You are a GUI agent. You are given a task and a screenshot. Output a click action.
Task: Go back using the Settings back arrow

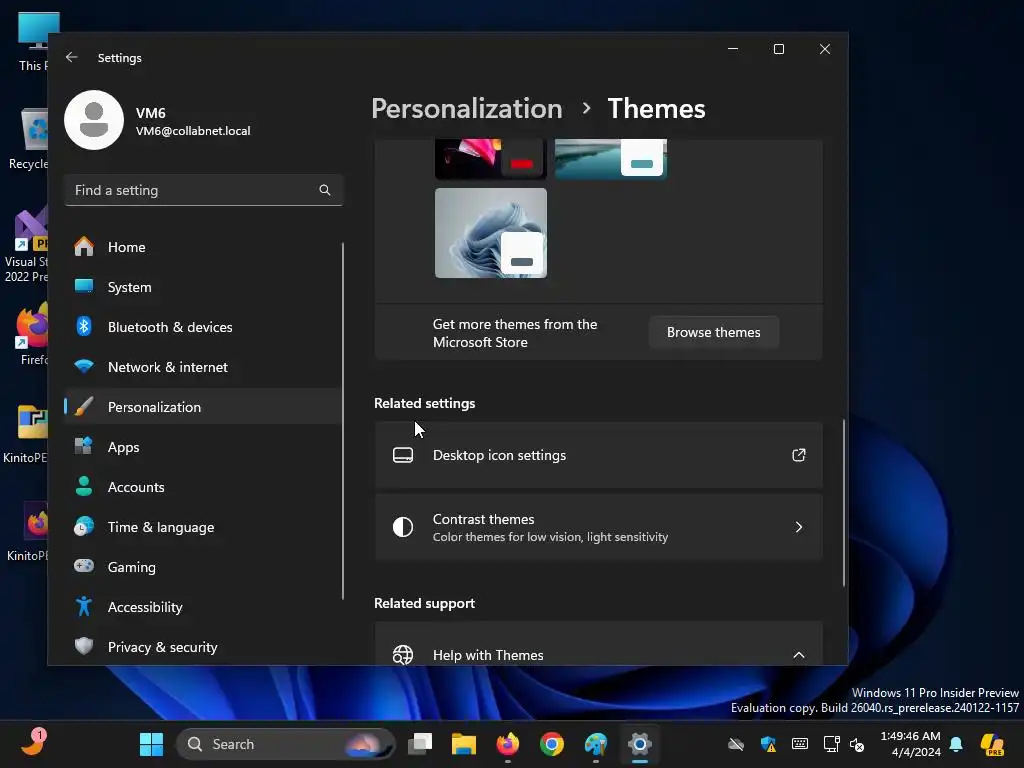(72, 57)
